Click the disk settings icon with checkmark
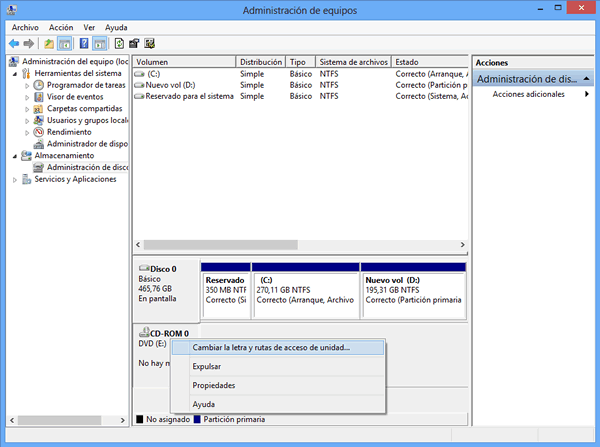 (150, 44)
